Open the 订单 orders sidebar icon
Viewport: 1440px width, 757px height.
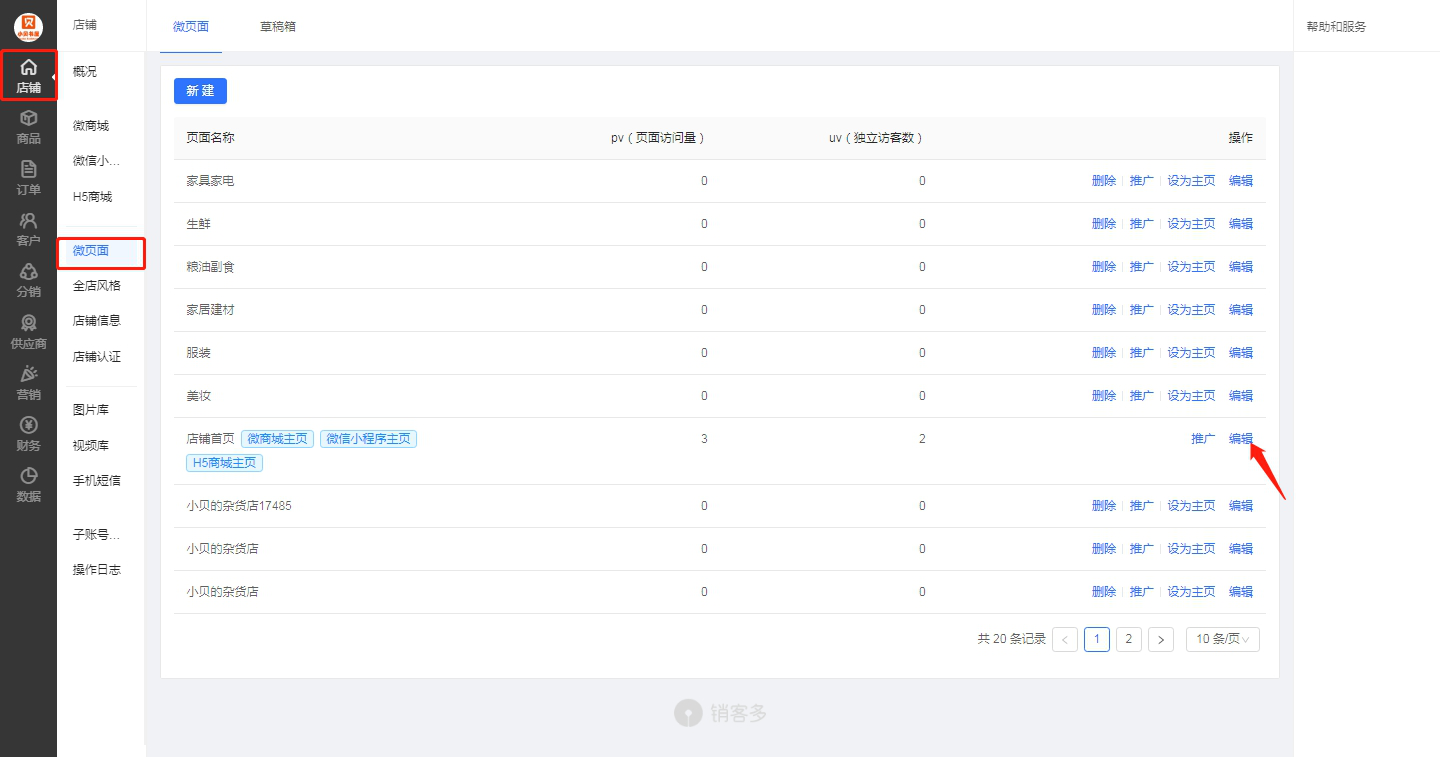coord(28,178)
